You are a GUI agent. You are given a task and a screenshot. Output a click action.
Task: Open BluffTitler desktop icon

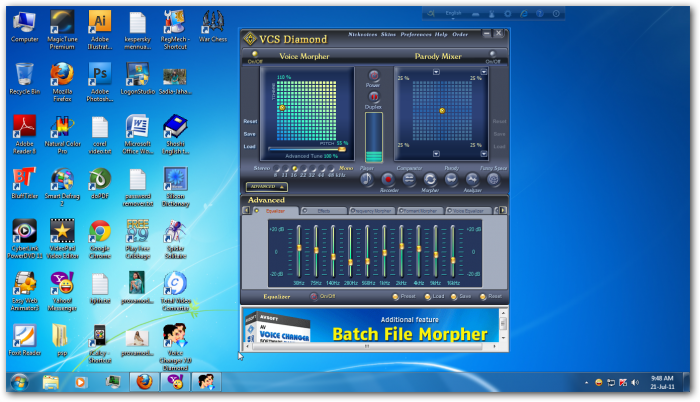25,183
